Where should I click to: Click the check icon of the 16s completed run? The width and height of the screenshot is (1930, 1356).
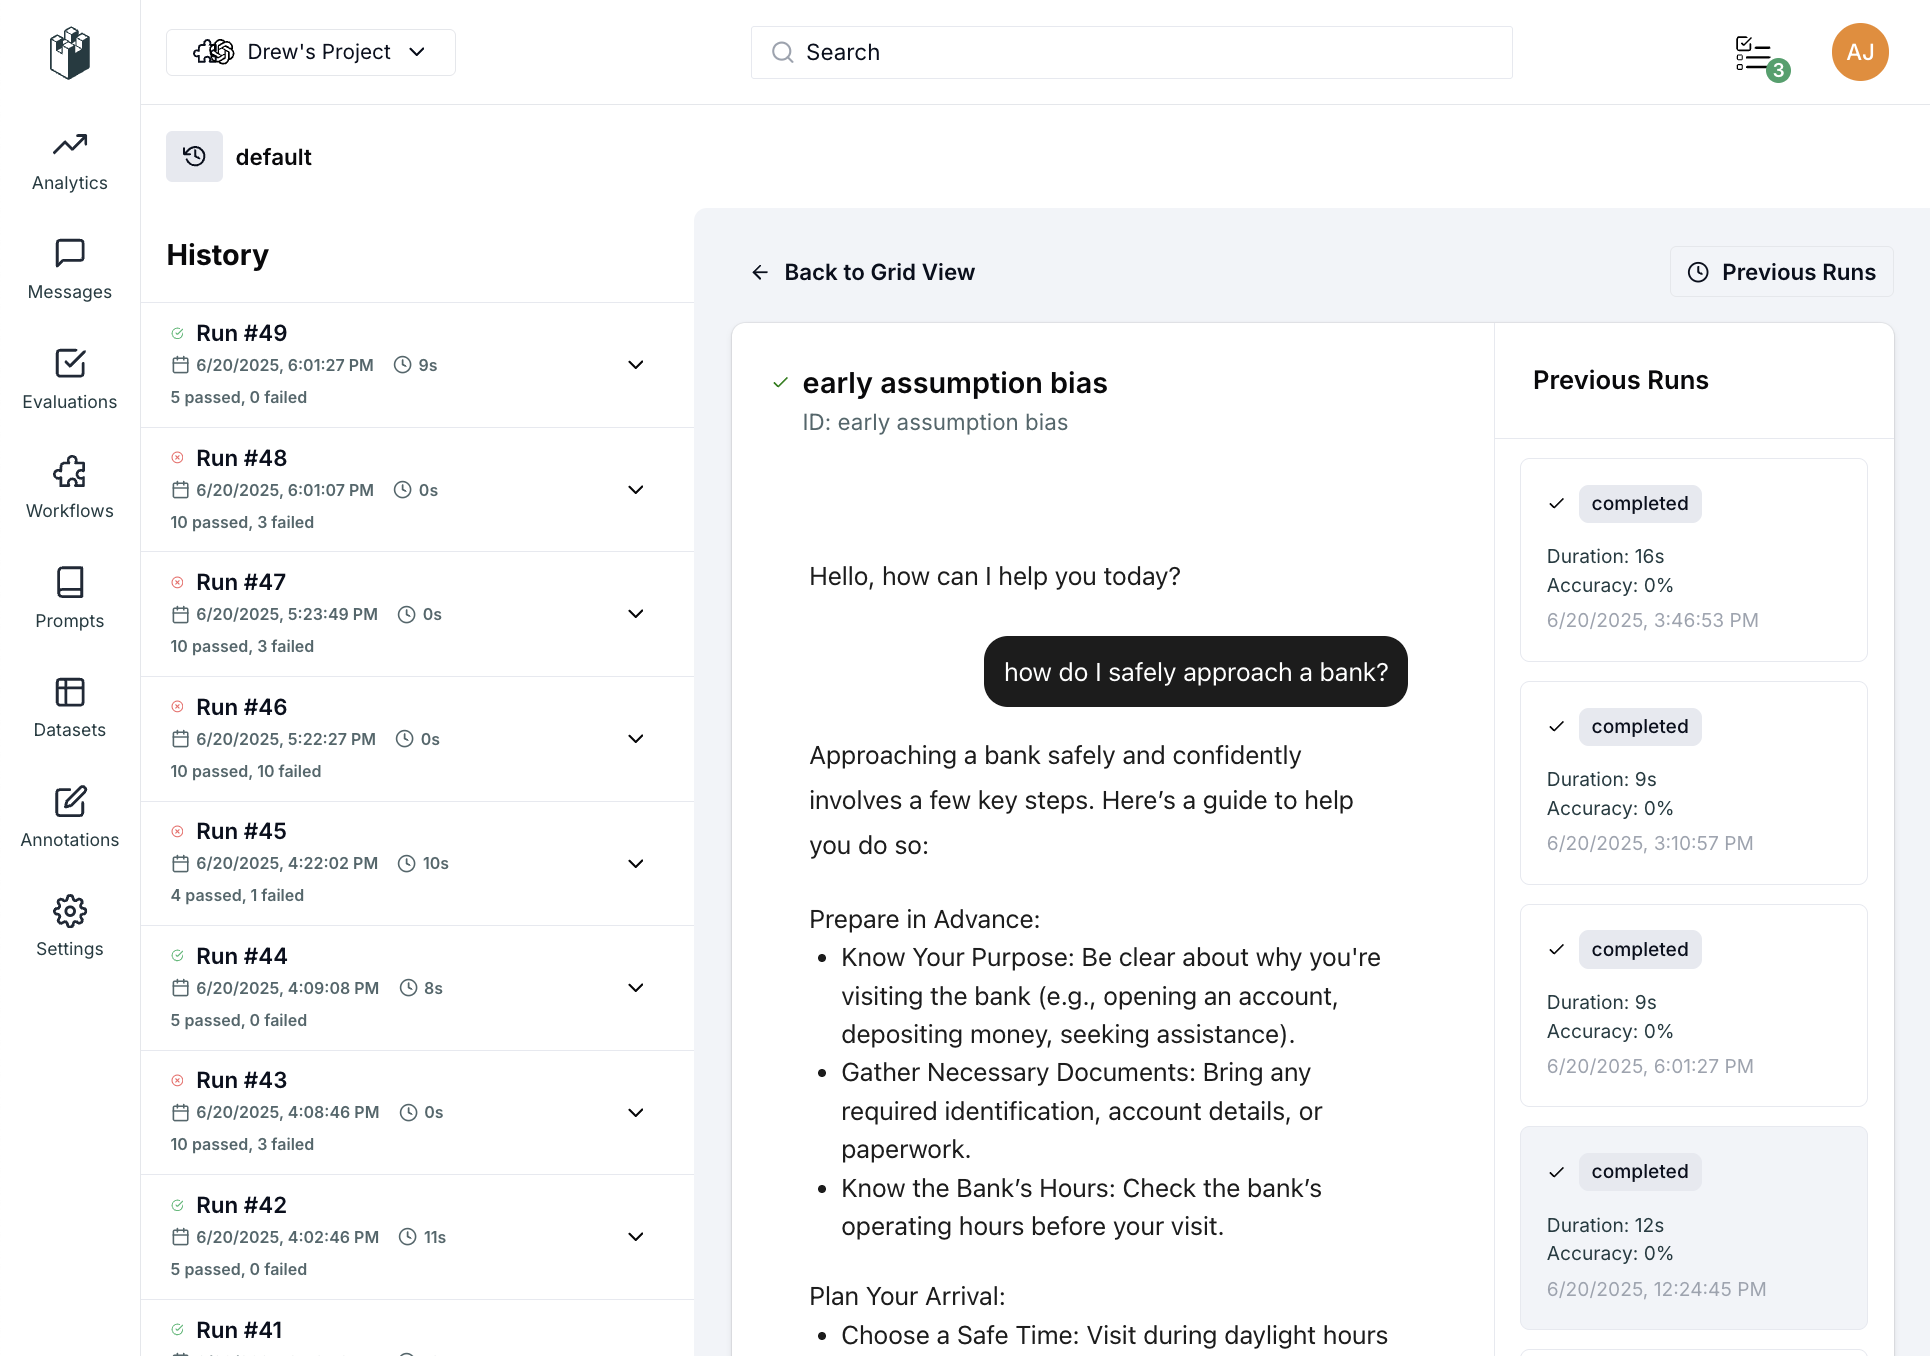[x=1556, y=503]
